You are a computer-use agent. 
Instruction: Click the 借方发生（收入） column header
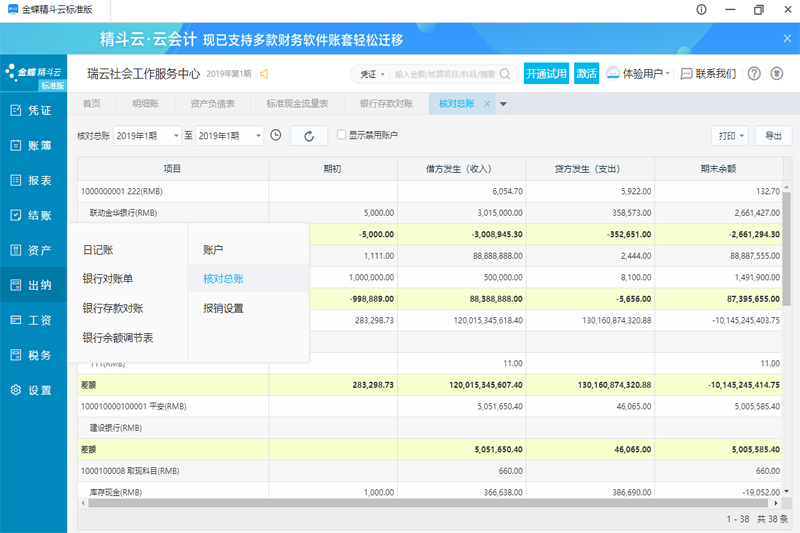462,169
